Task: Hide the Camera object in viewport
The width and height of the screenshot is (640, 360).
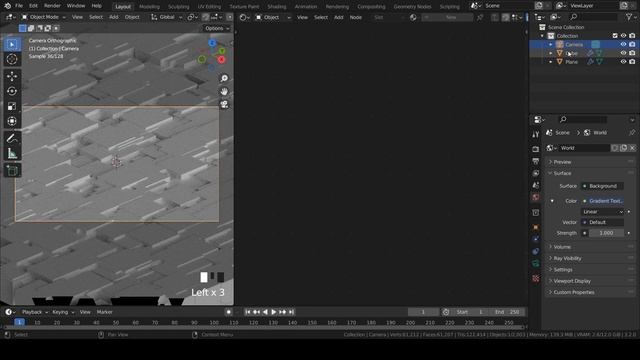Action: click(x=623, y=44)
